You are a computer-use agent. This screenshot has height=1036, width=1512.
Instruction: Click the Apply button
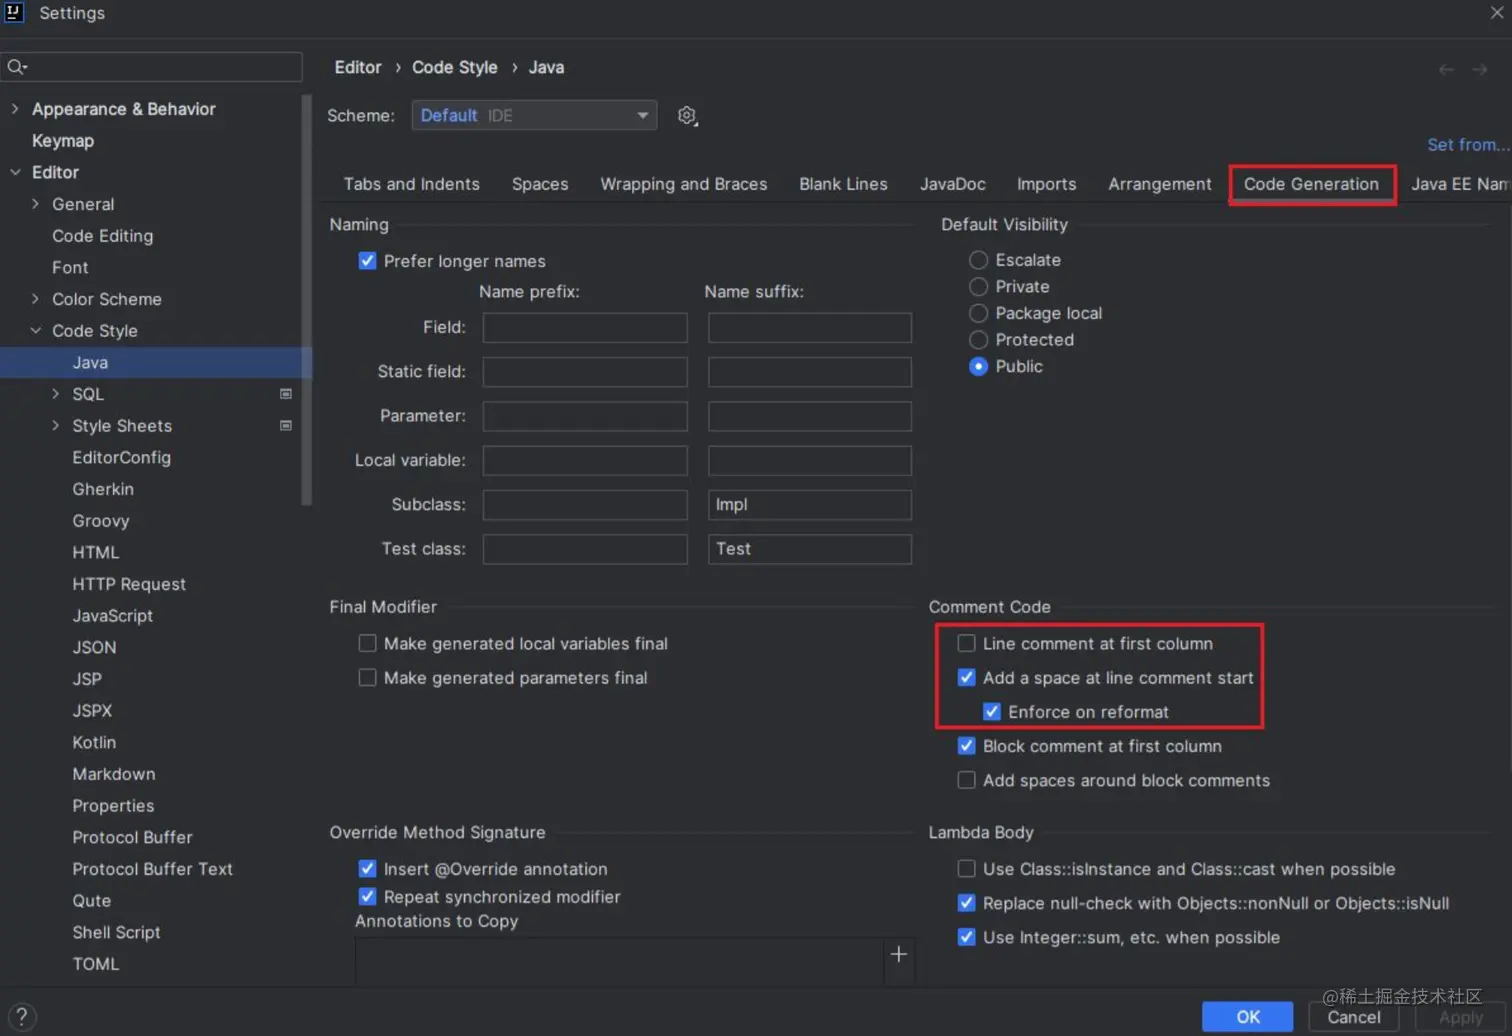point(1460,1017)
